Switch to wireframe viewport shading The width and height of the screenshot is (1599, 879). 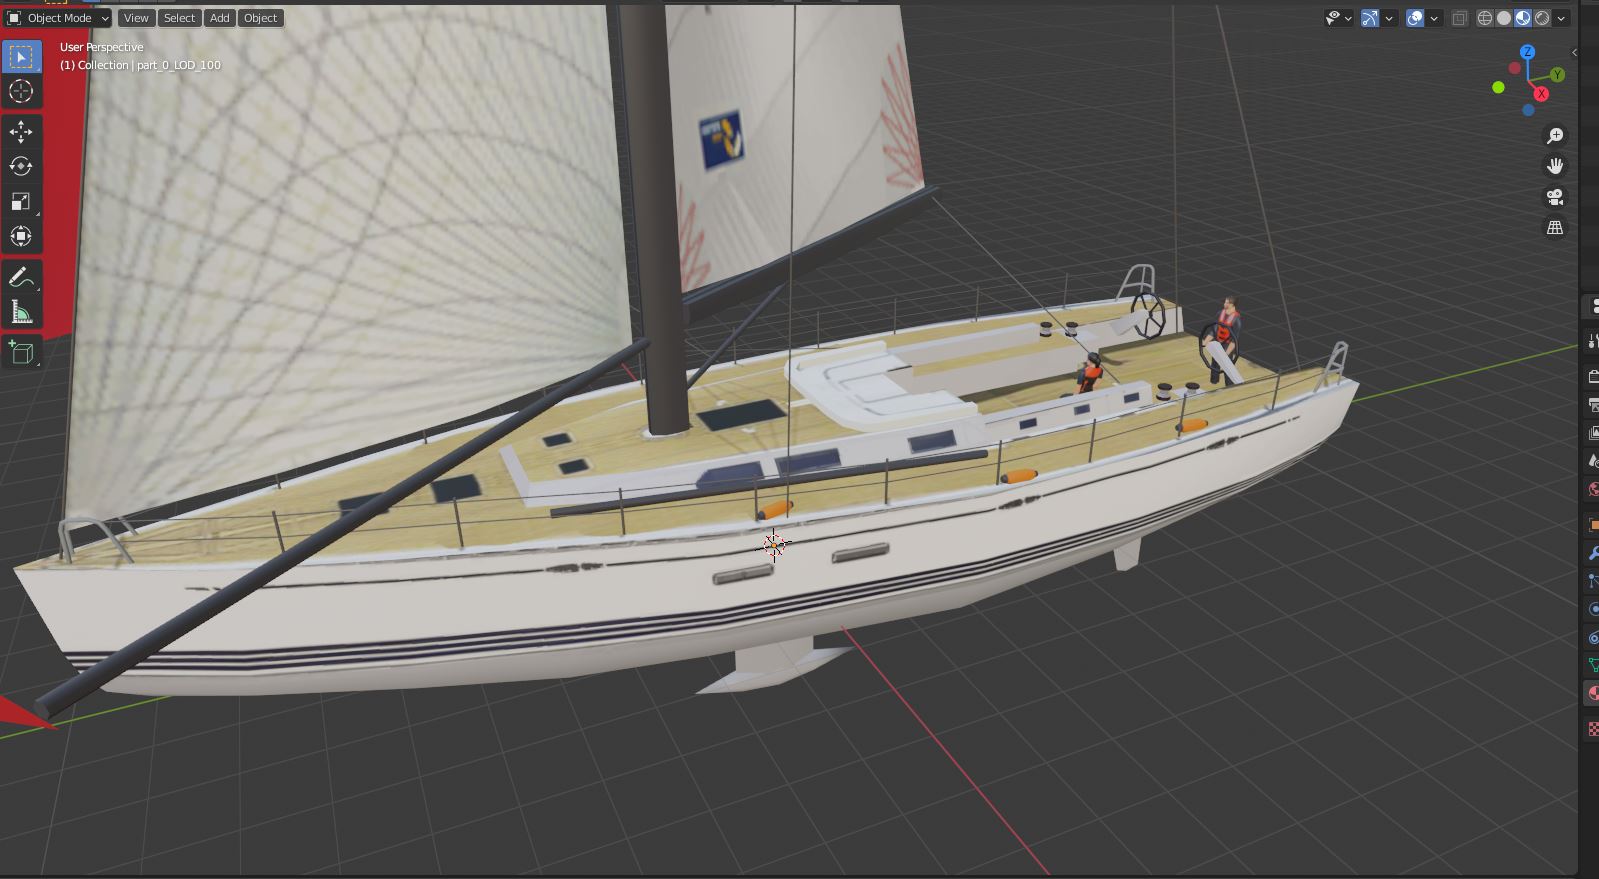(x=1485, y=18)
